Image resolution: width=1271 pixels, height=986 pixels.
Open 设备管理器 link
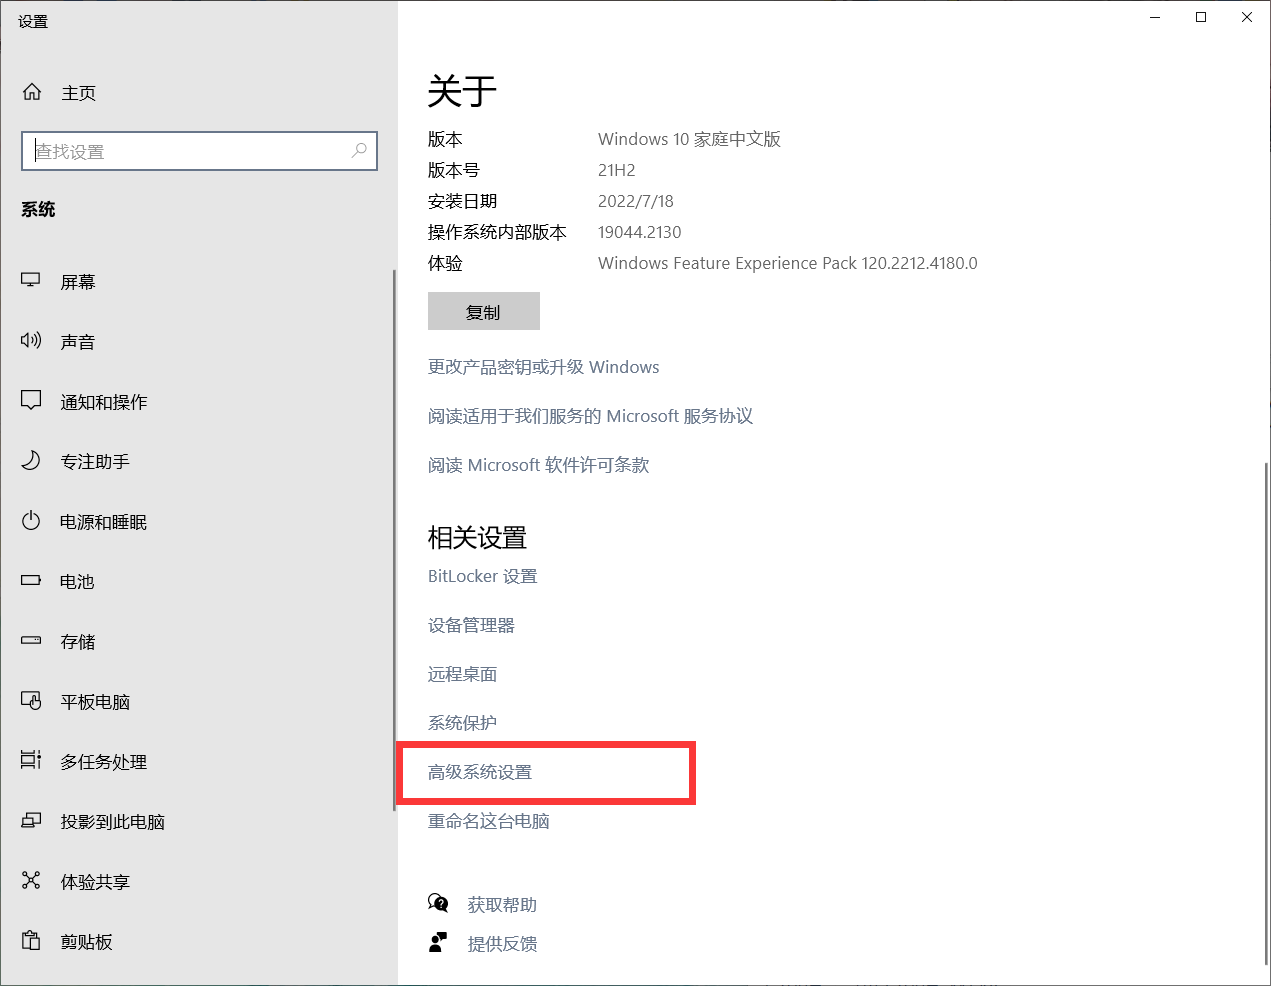(471, 625)
